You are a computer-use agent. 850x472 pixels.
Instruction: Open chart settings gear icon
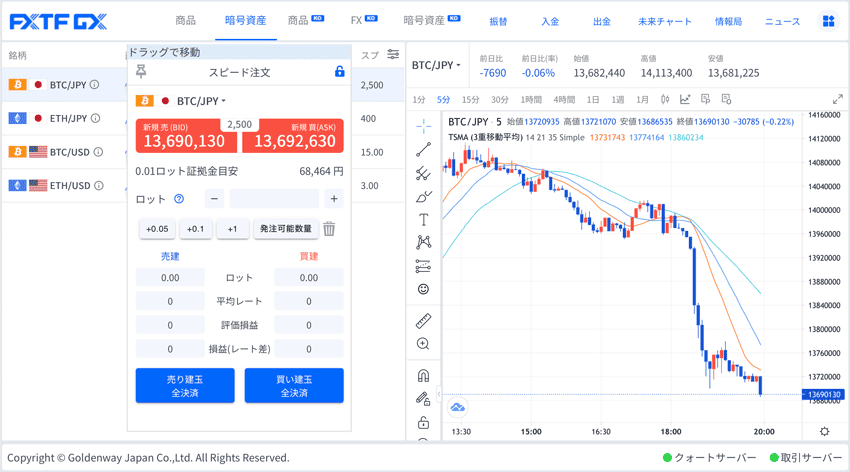click(825, 431)
